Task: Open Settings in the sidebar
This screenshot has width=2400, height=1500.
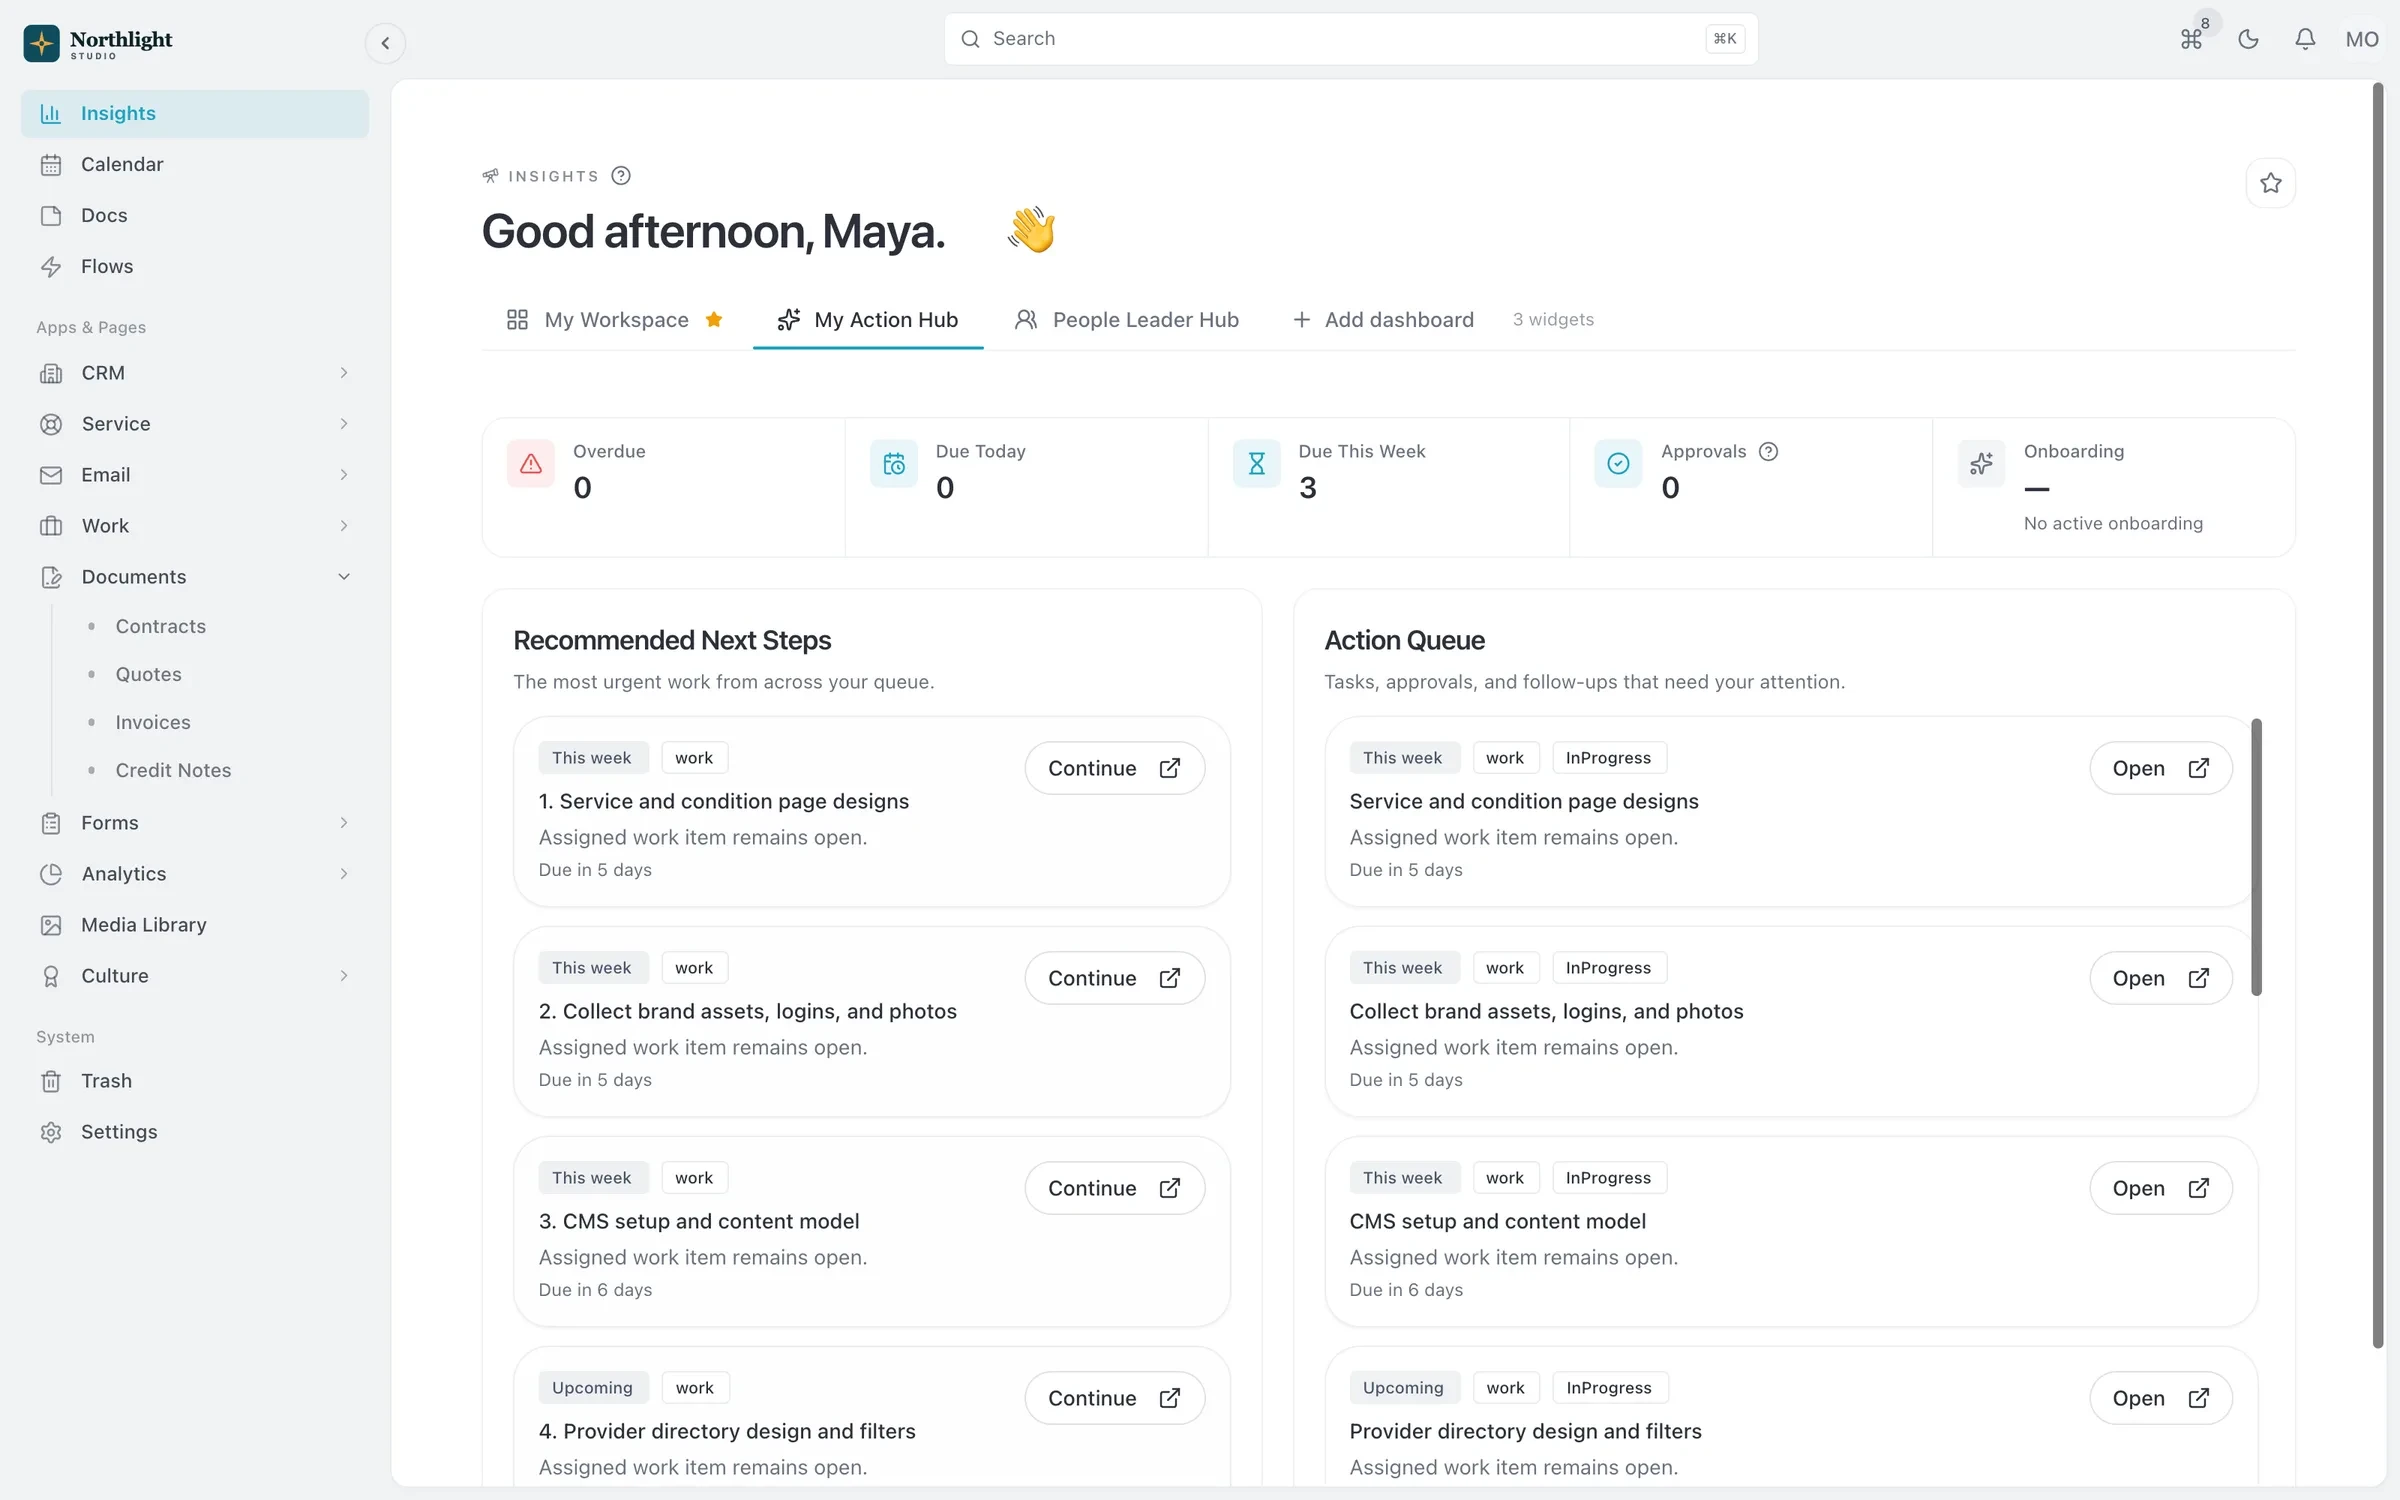Action: [x=195, y=1132]
